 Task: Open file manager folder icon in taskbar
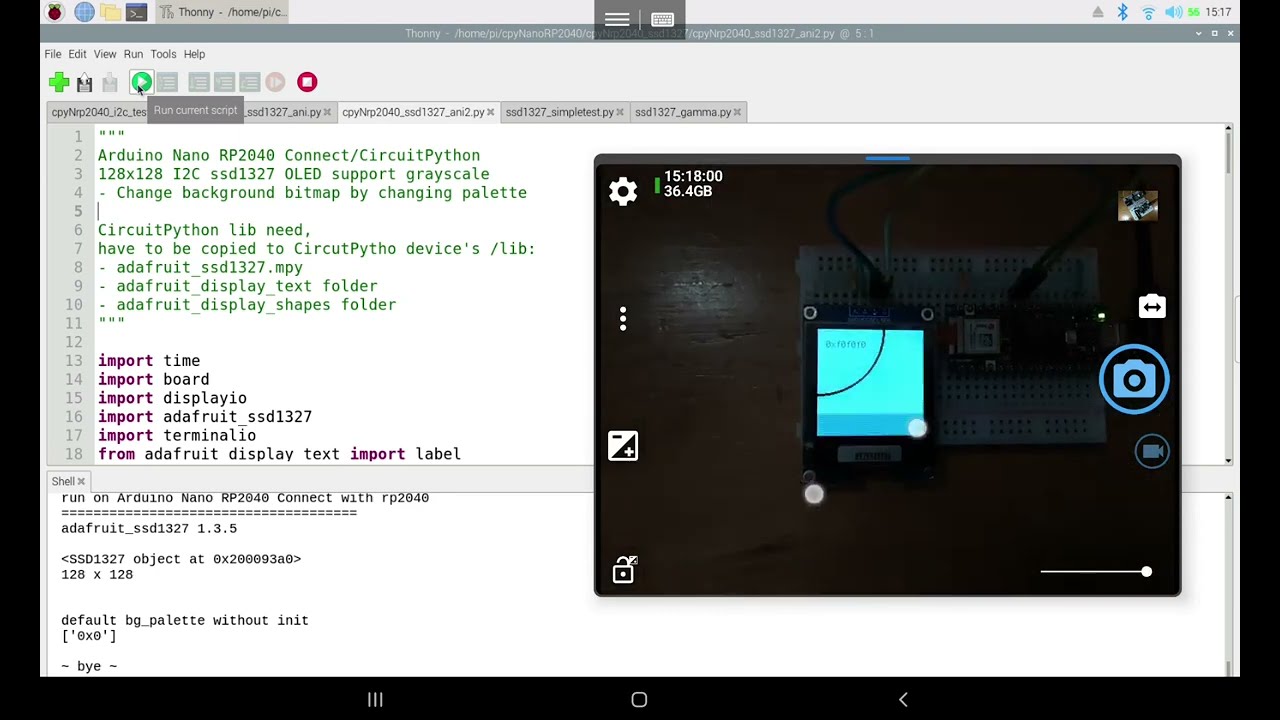click(x=111, y=12)
